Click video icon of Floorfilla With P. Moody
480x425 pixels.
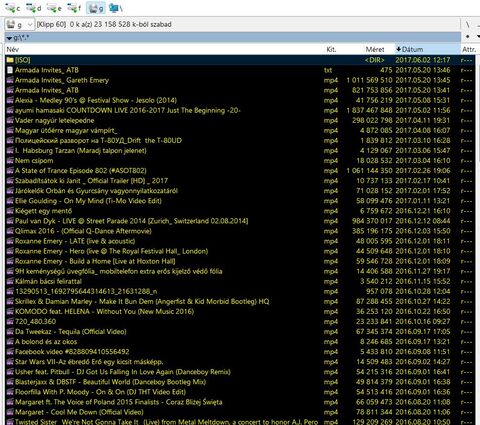pyautogui.click(x=10, y=392)
